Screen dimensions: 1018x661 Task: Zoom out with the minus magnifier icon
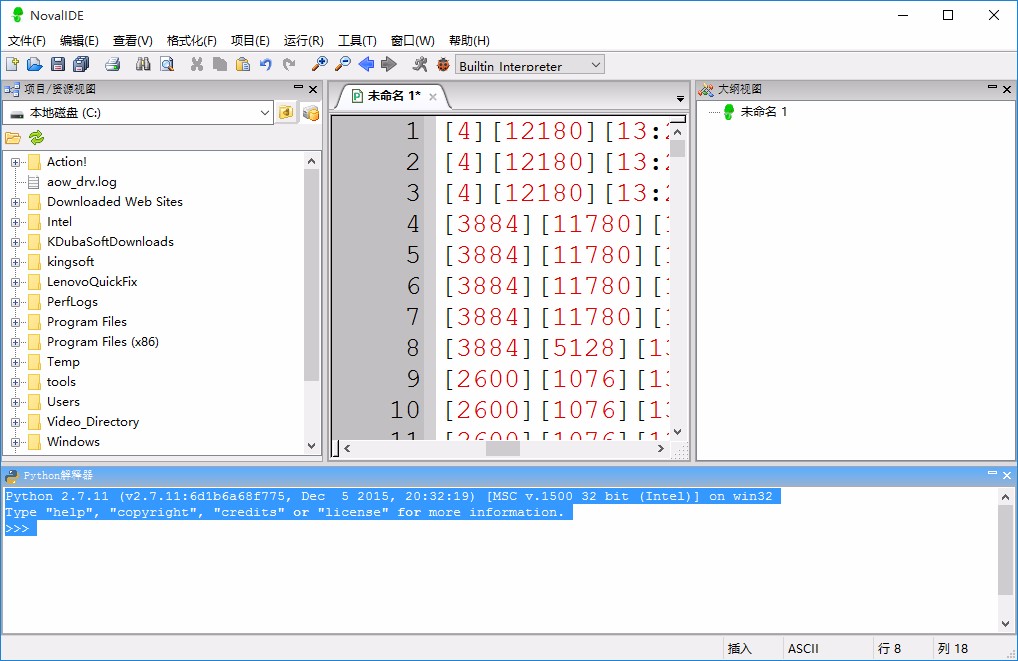(x=343, y=64)
